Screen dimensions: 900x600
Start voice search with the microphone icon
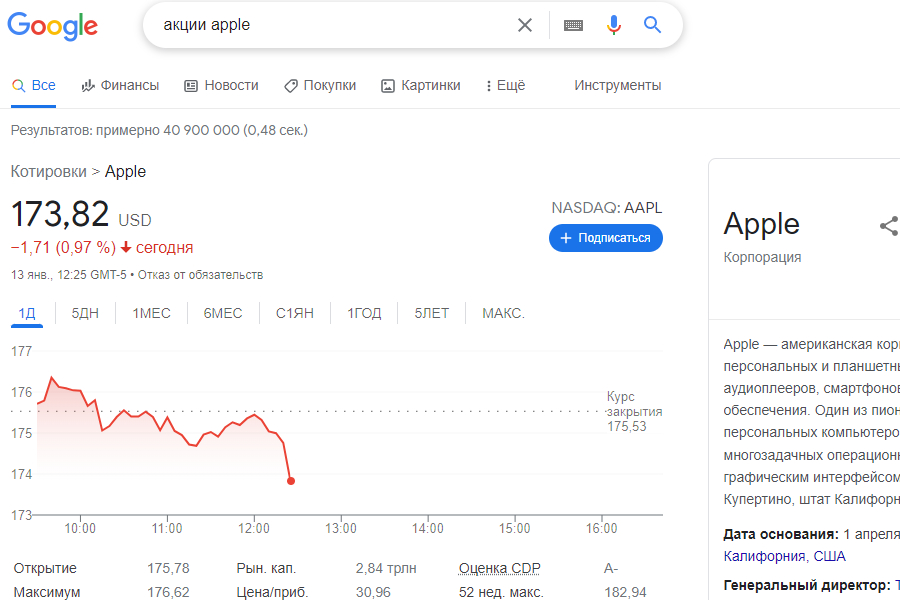(614, 25)
